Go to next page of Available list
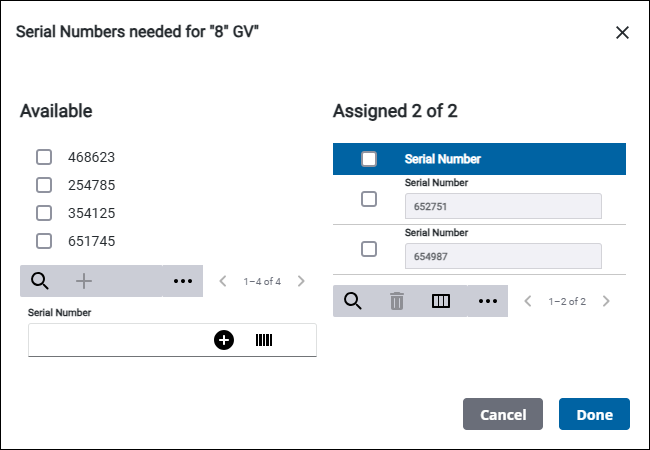This screenshot has height=450, width=650. [x=301, y=282]
